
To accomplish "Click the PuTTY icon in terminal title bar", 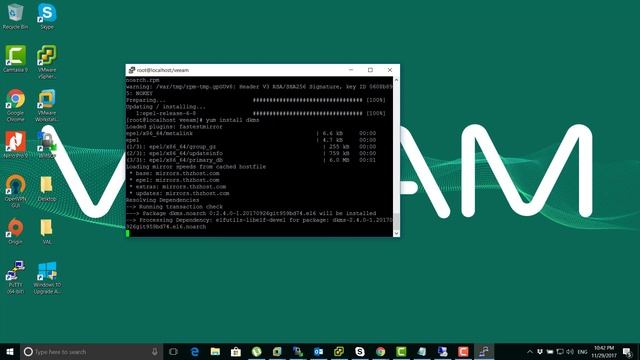I will click(131, 70).
